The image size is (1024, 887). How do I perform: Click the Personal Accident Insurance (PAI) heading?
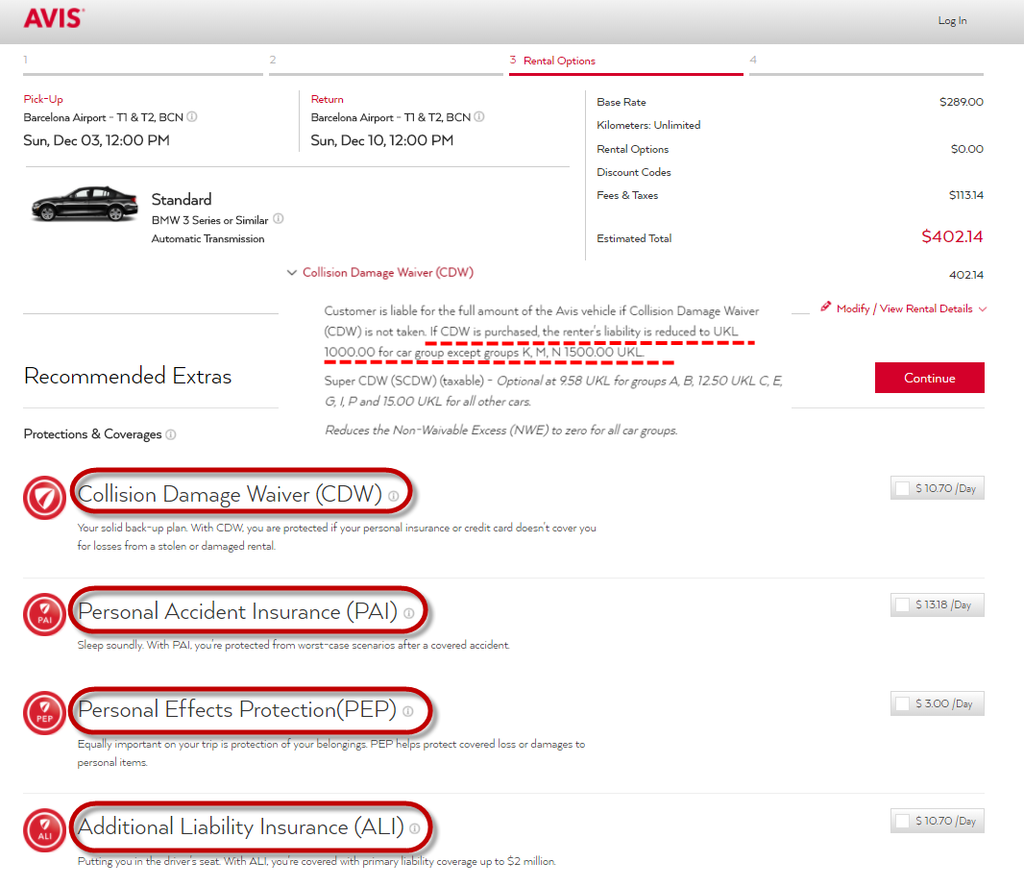click(238, 611)
